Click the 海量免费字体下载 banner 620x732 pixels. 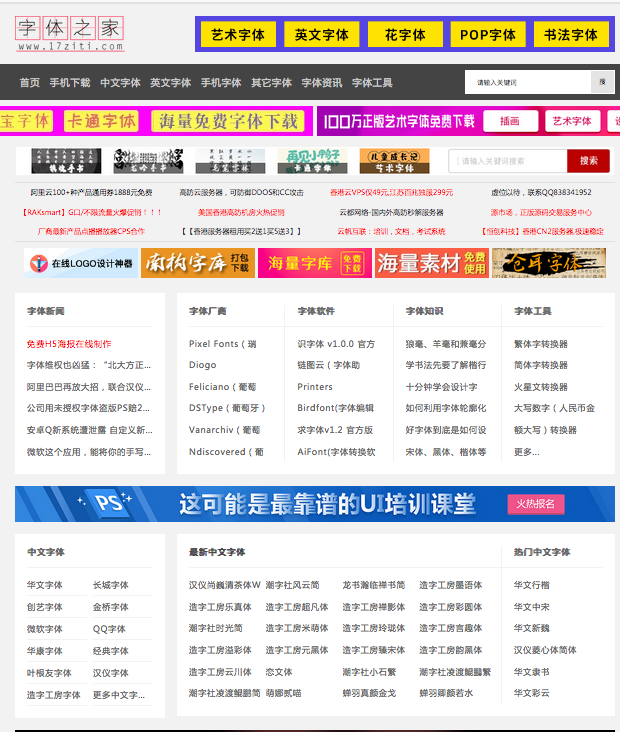tap(228, 121)
